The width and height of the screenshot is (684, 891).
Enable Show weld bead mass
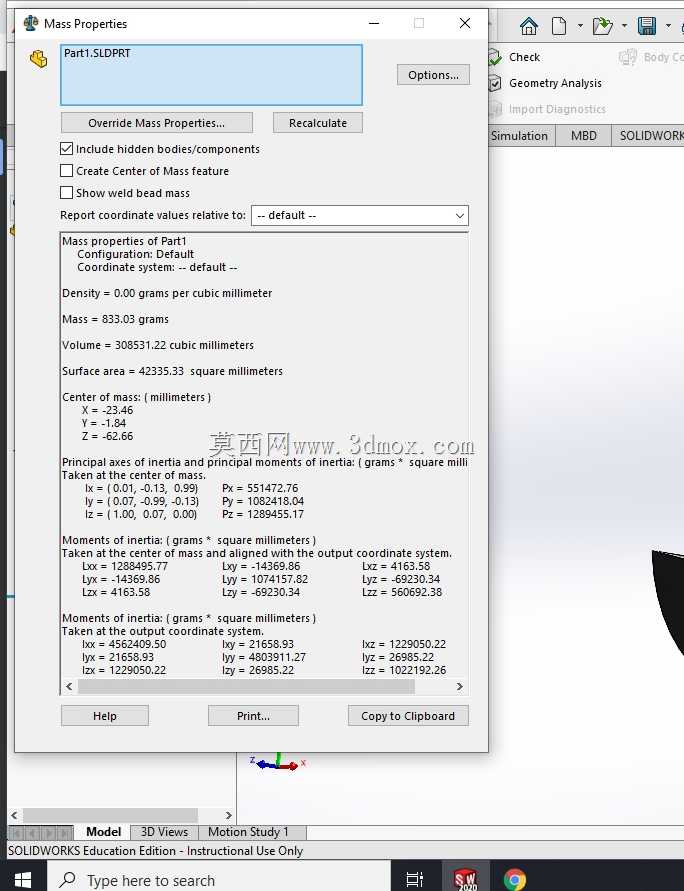tap(66, 193)
